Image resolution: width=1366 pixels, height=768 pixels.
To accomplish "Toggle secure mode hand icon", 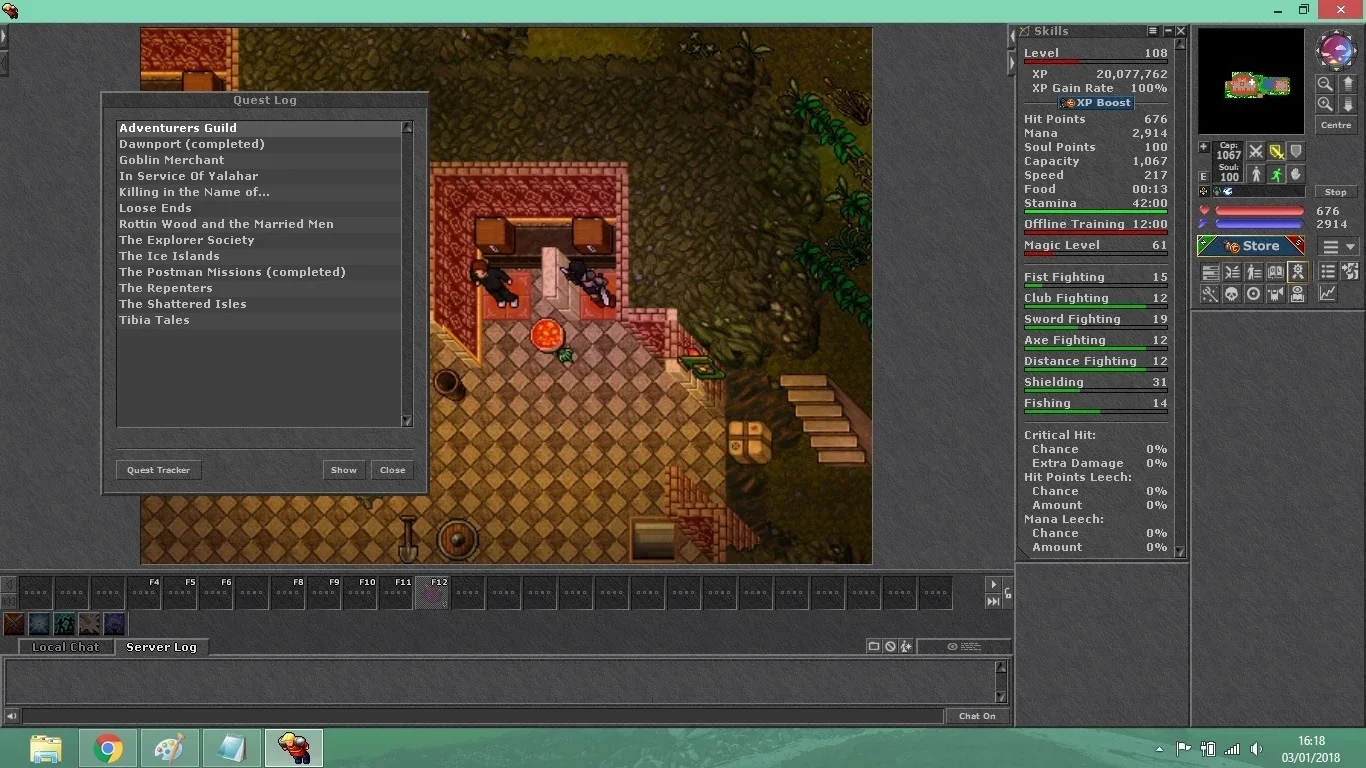I will 1296,174.
